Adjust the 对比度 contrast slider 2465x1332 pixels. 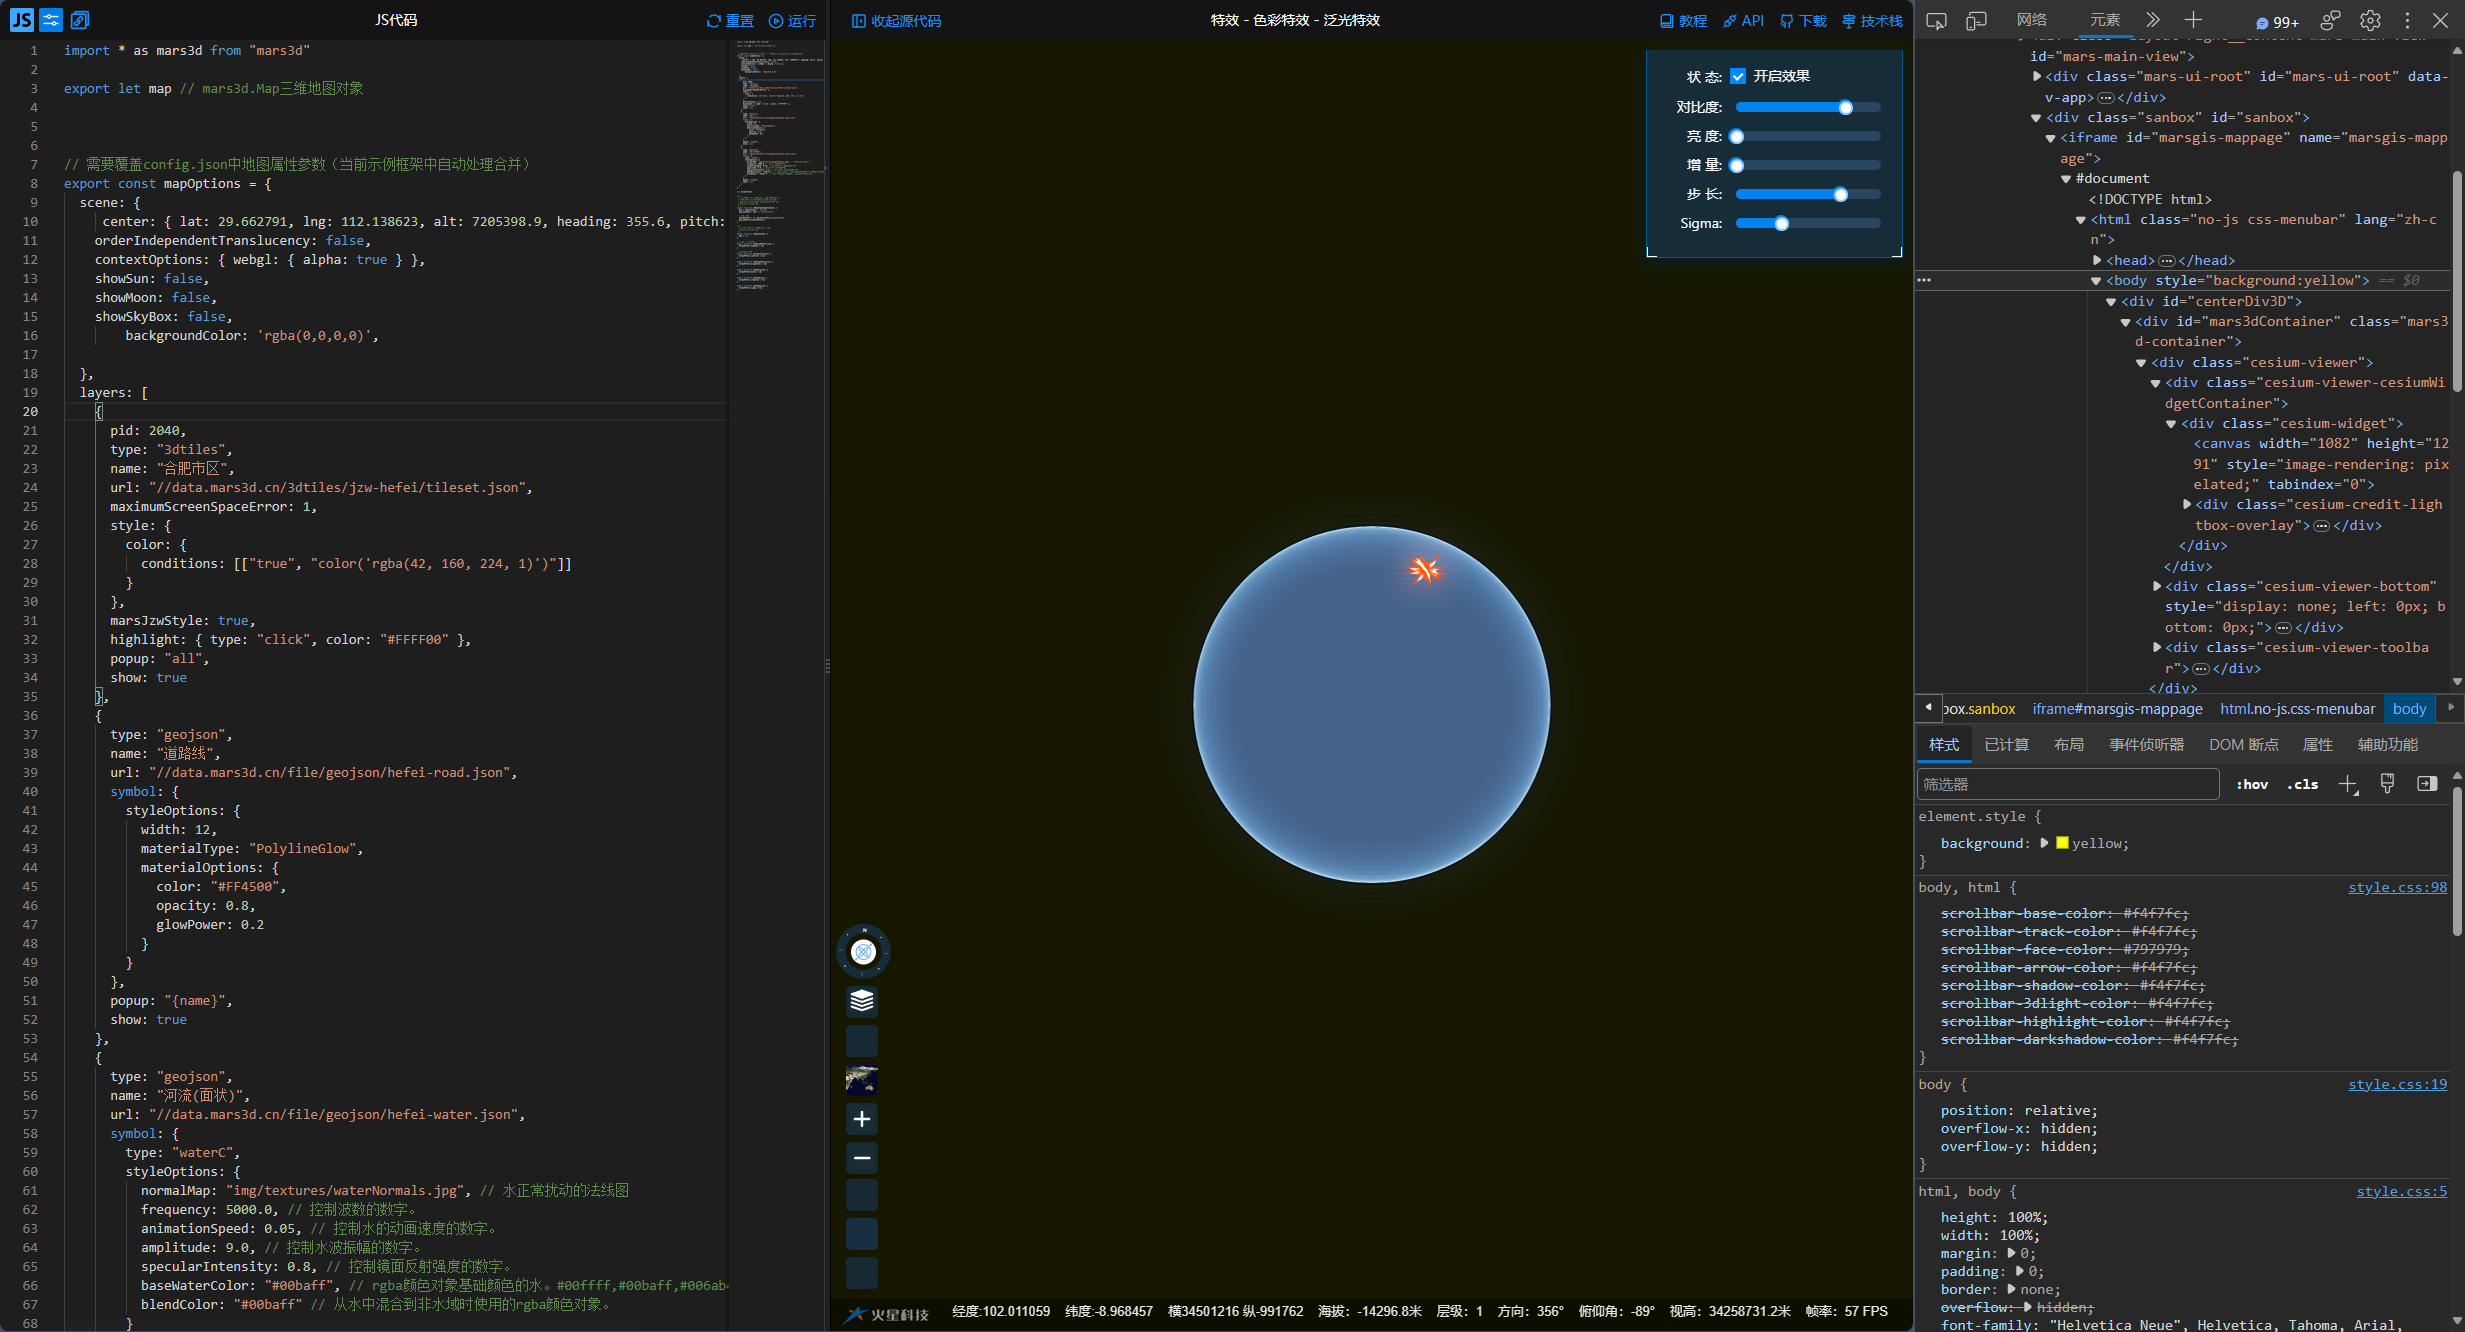pos(1808,107)
